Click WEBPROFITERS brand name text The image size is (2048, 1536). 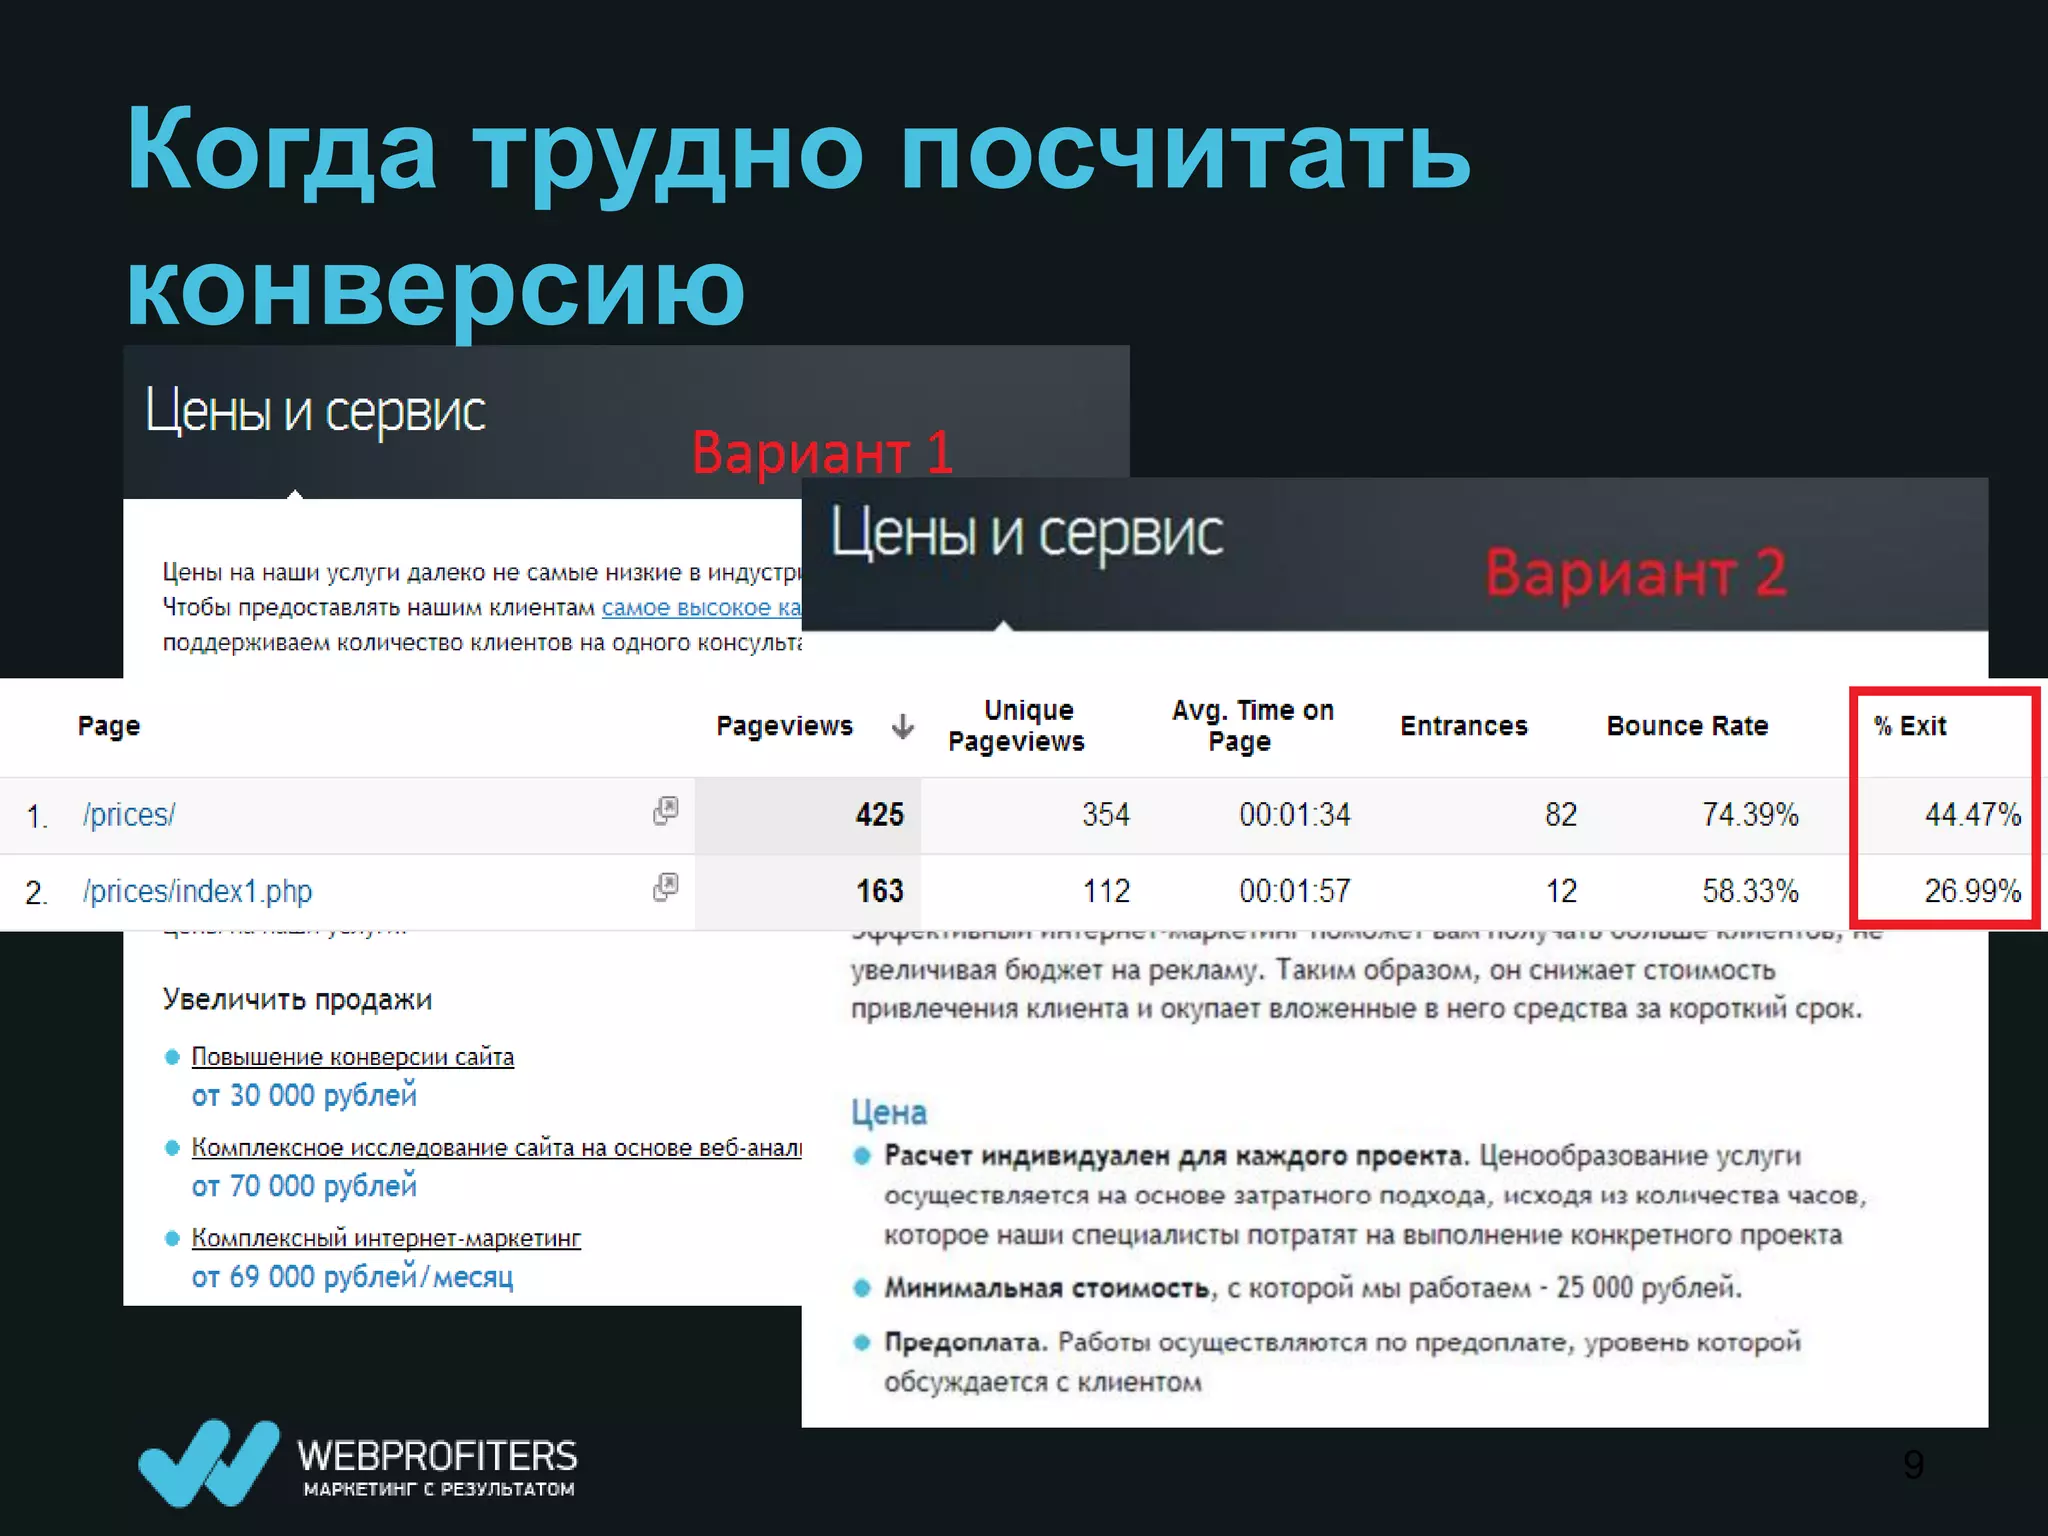(x=437, y=1455)
